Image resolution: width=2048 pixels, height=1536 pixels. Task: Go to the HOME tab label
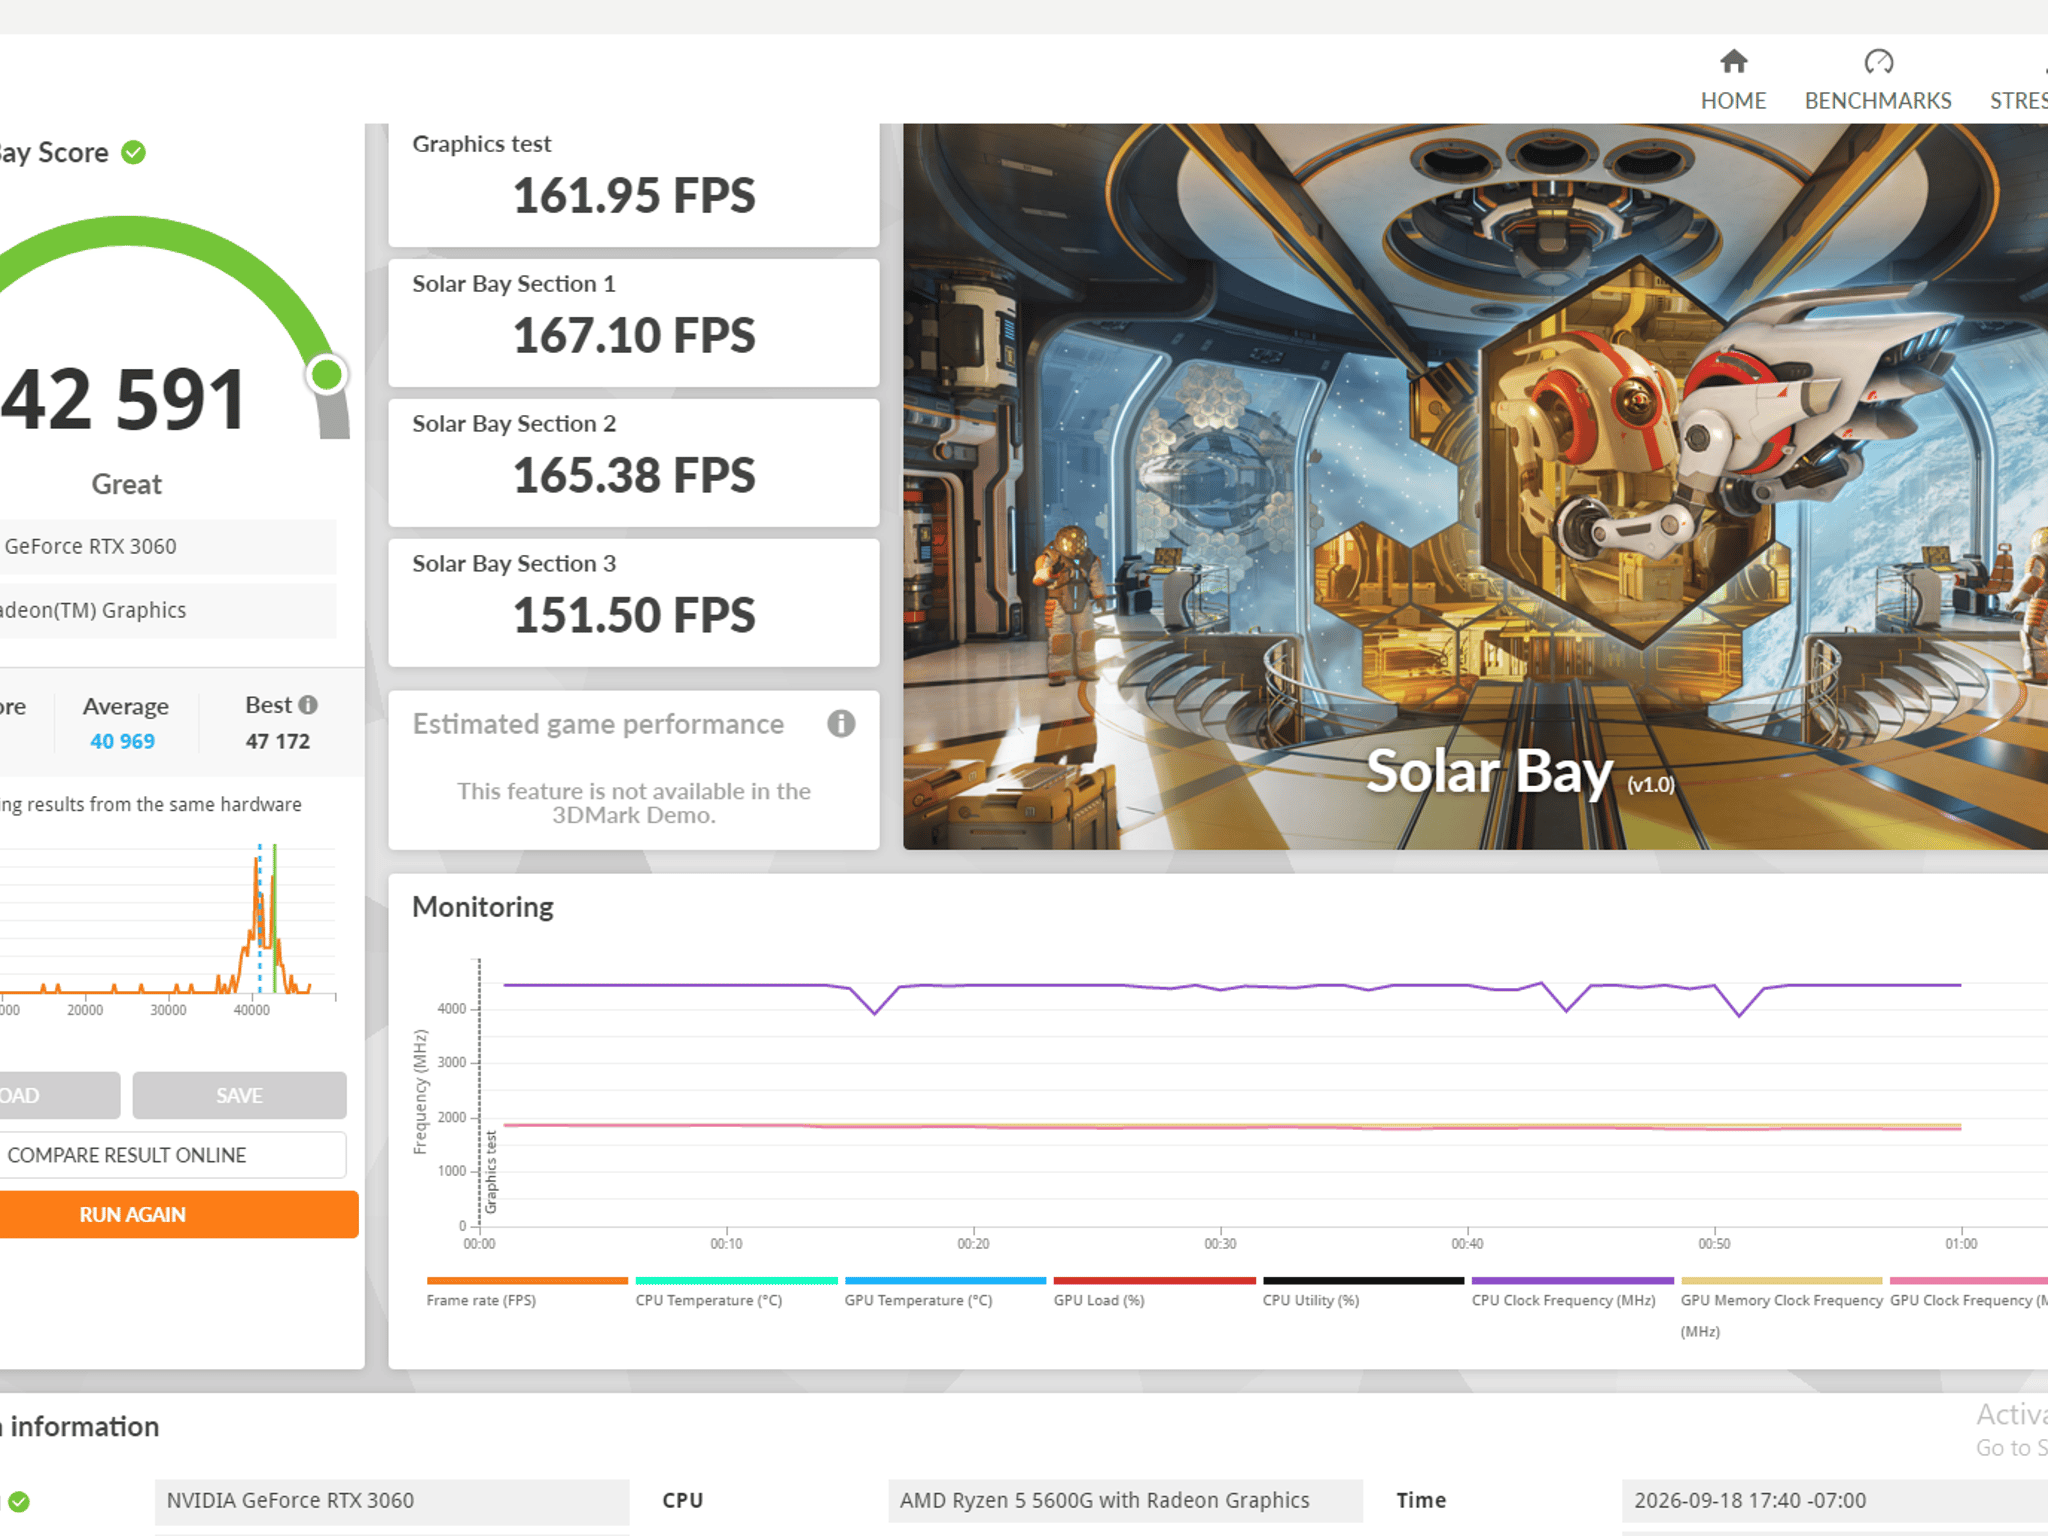(1733, 101)
